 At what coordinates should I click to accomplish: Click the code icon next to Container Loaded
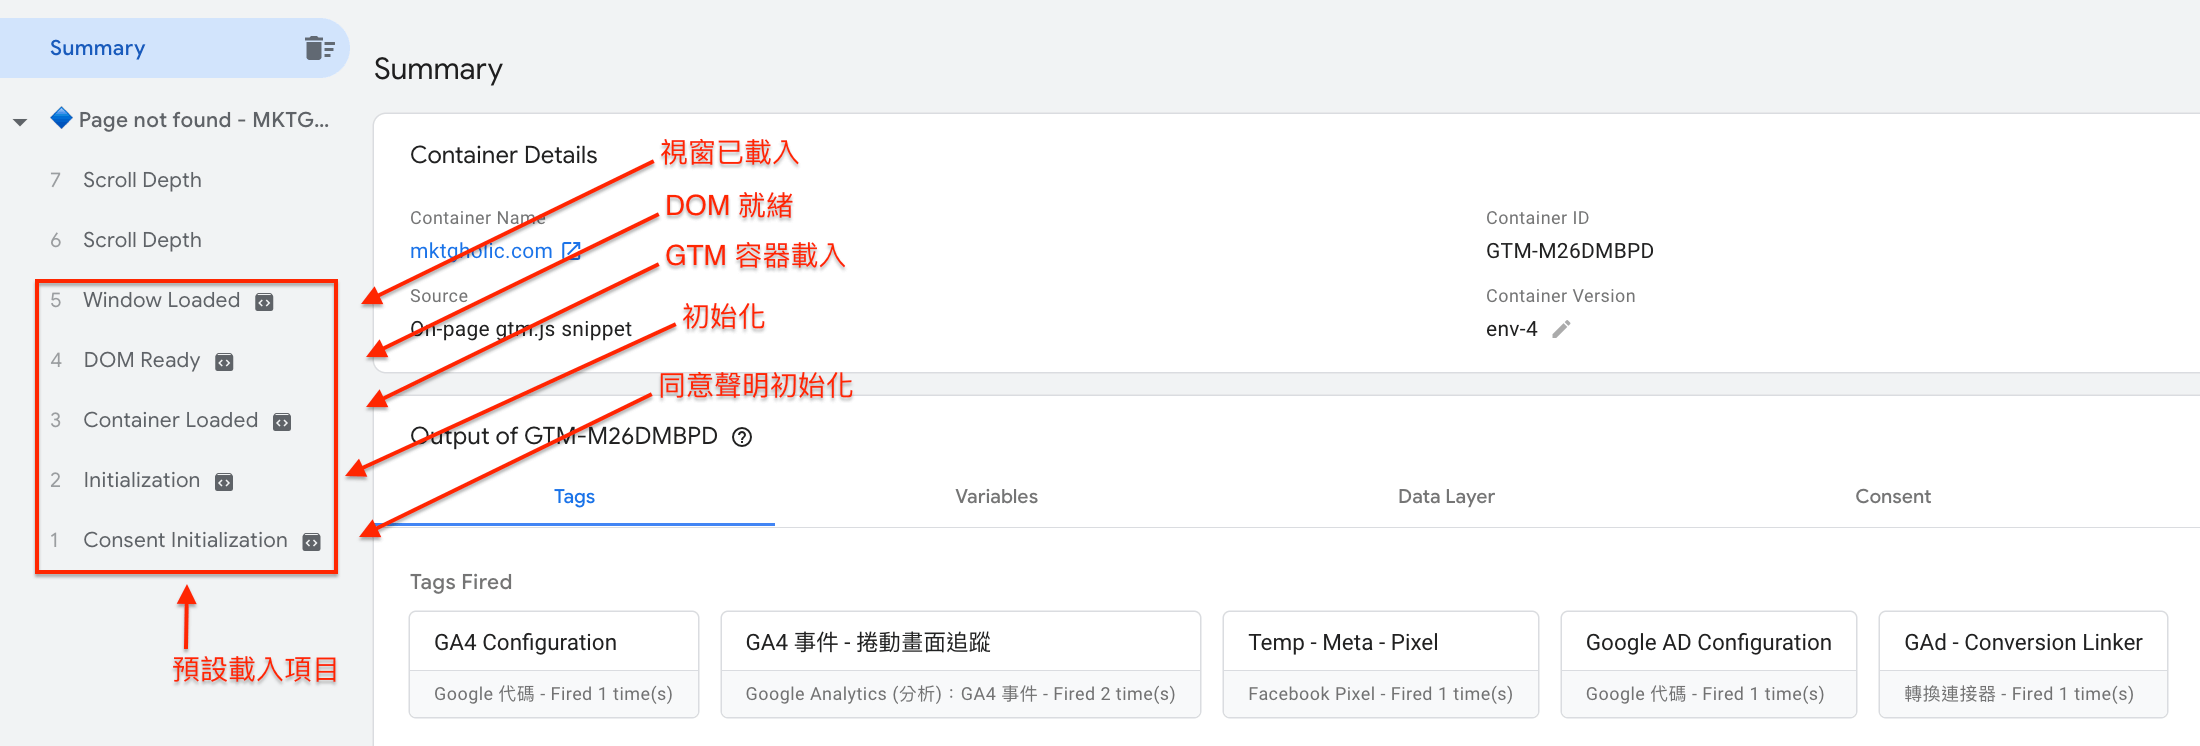[282, 422]
